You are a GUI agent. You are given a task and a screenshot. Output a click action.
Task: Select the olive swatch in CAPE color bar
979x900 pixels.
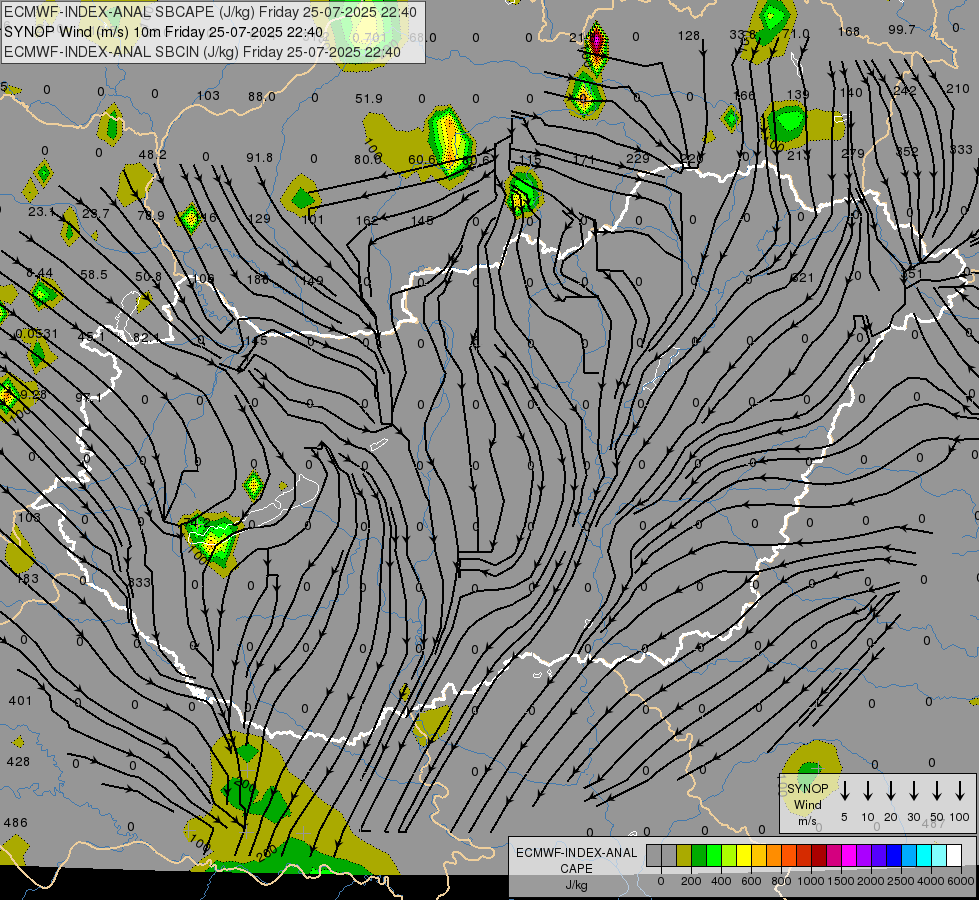click(684, 856)
